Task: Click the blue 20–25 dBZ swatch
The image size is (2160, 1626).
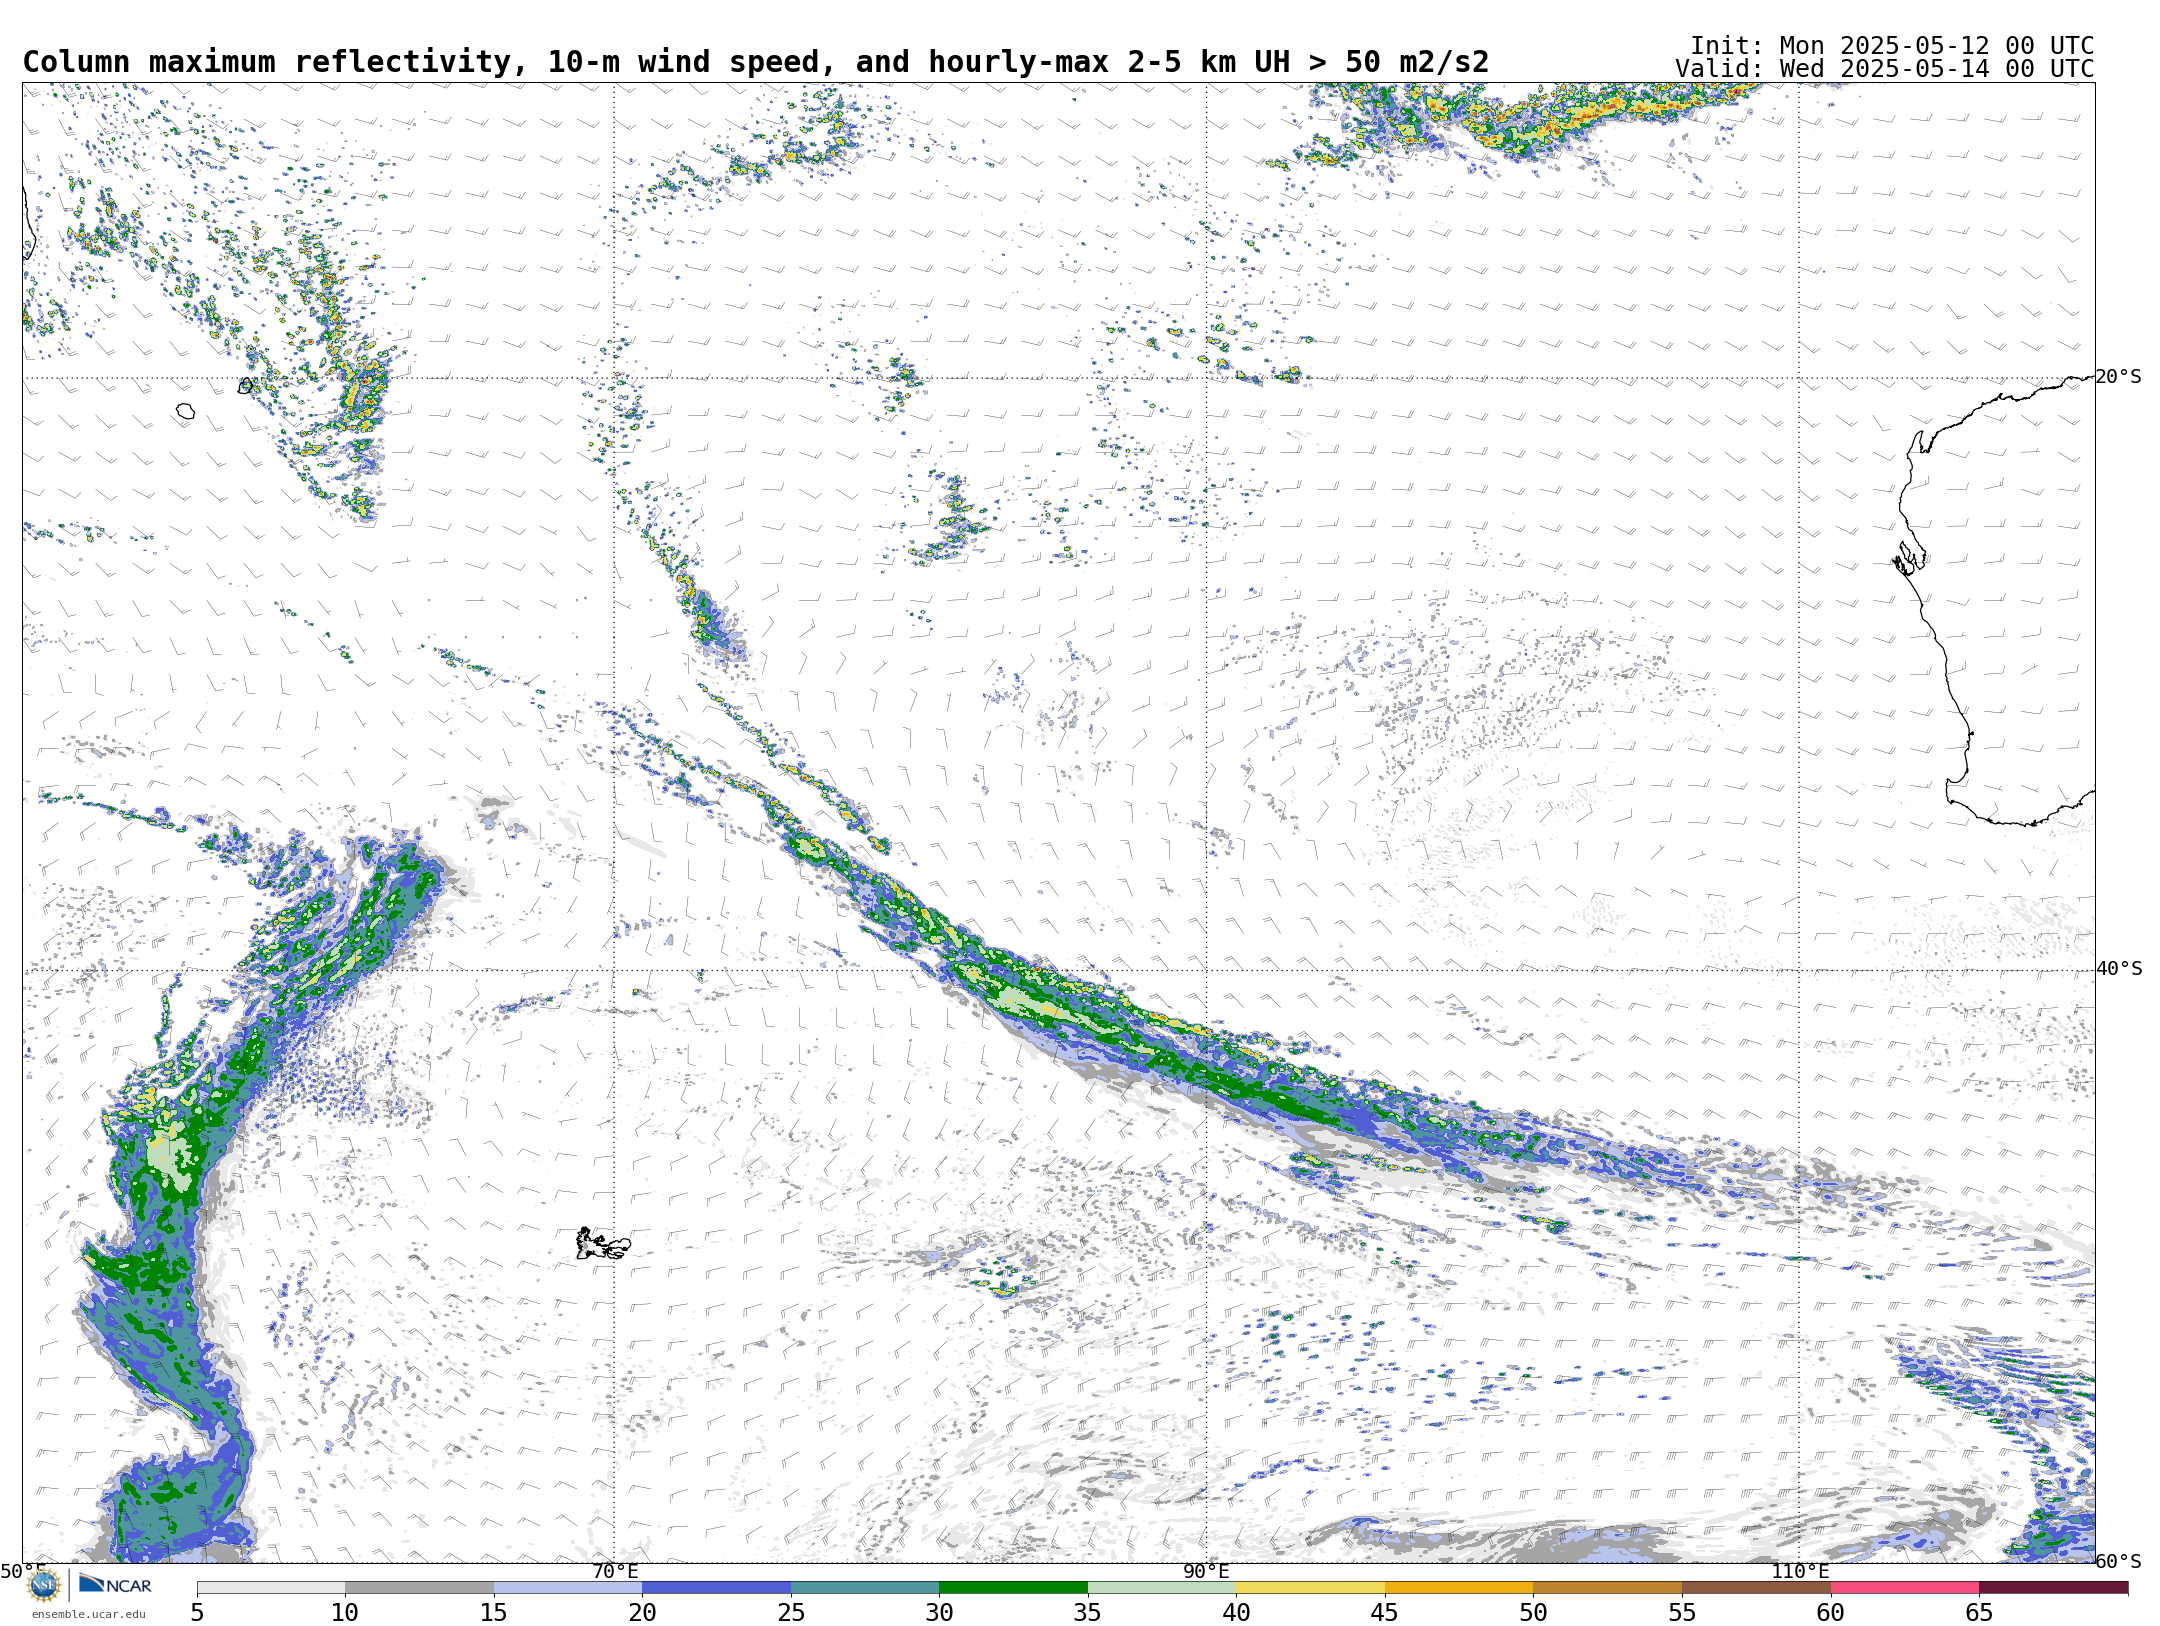Action: click(716, 1588)
